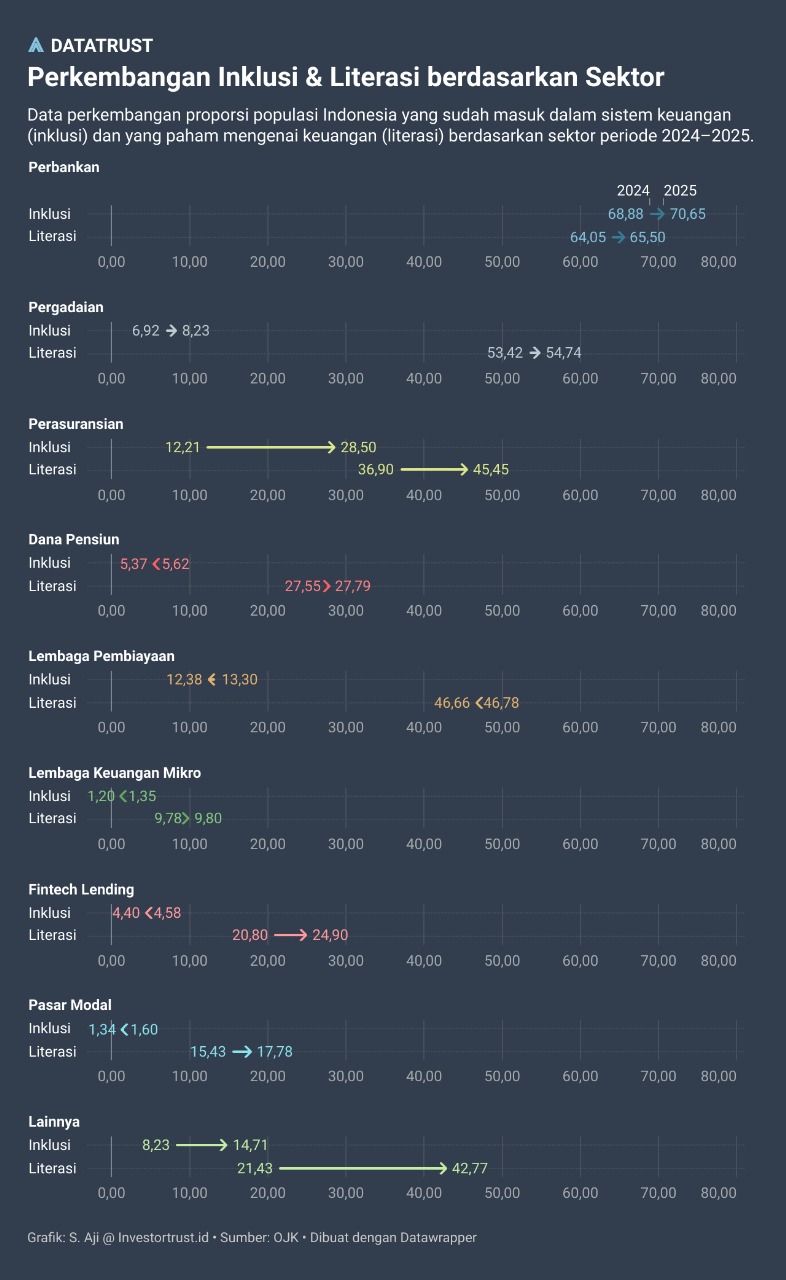Click the long Perasuransian Inklusi arrow

click(270, 447)
